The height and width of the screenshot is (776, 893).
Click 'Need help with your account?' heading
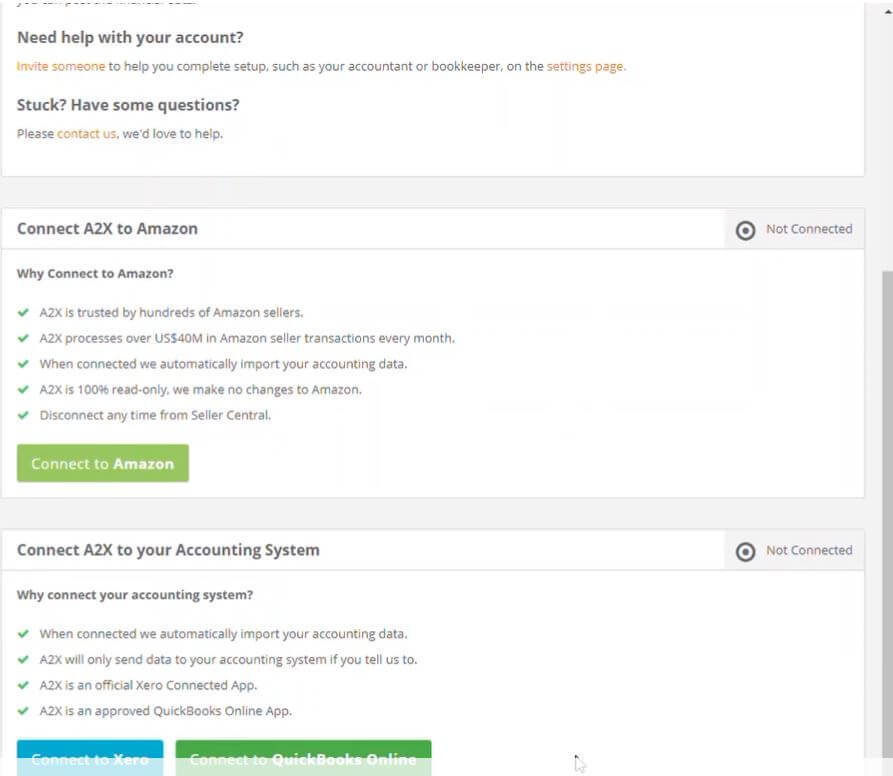pos(130,38)
